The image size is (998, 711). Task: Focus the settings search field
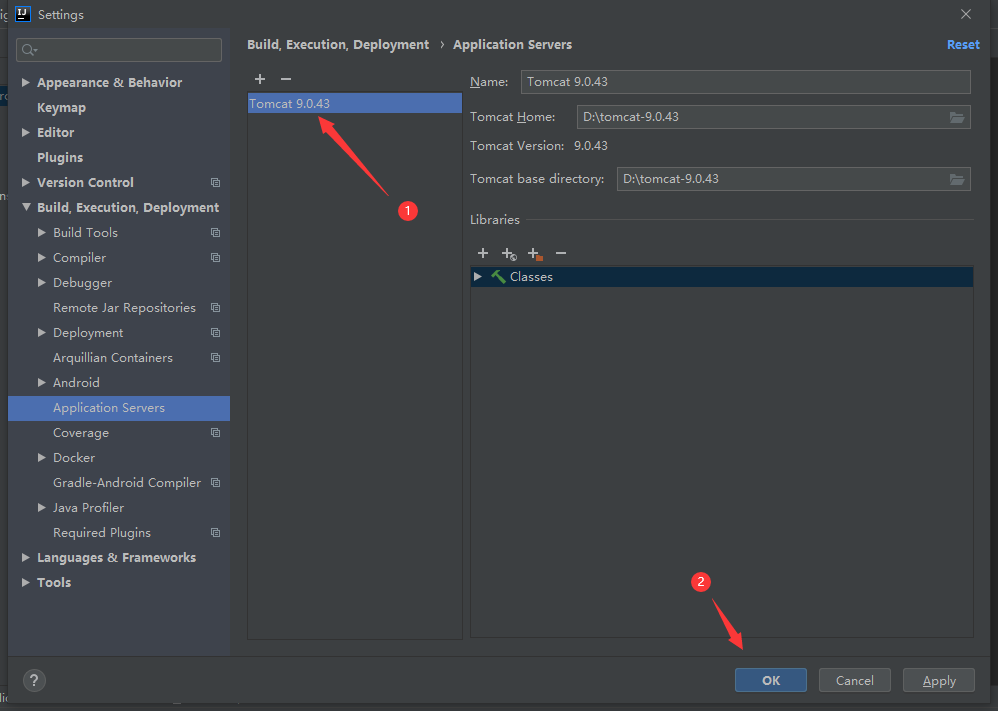click(x=119, y=50)
